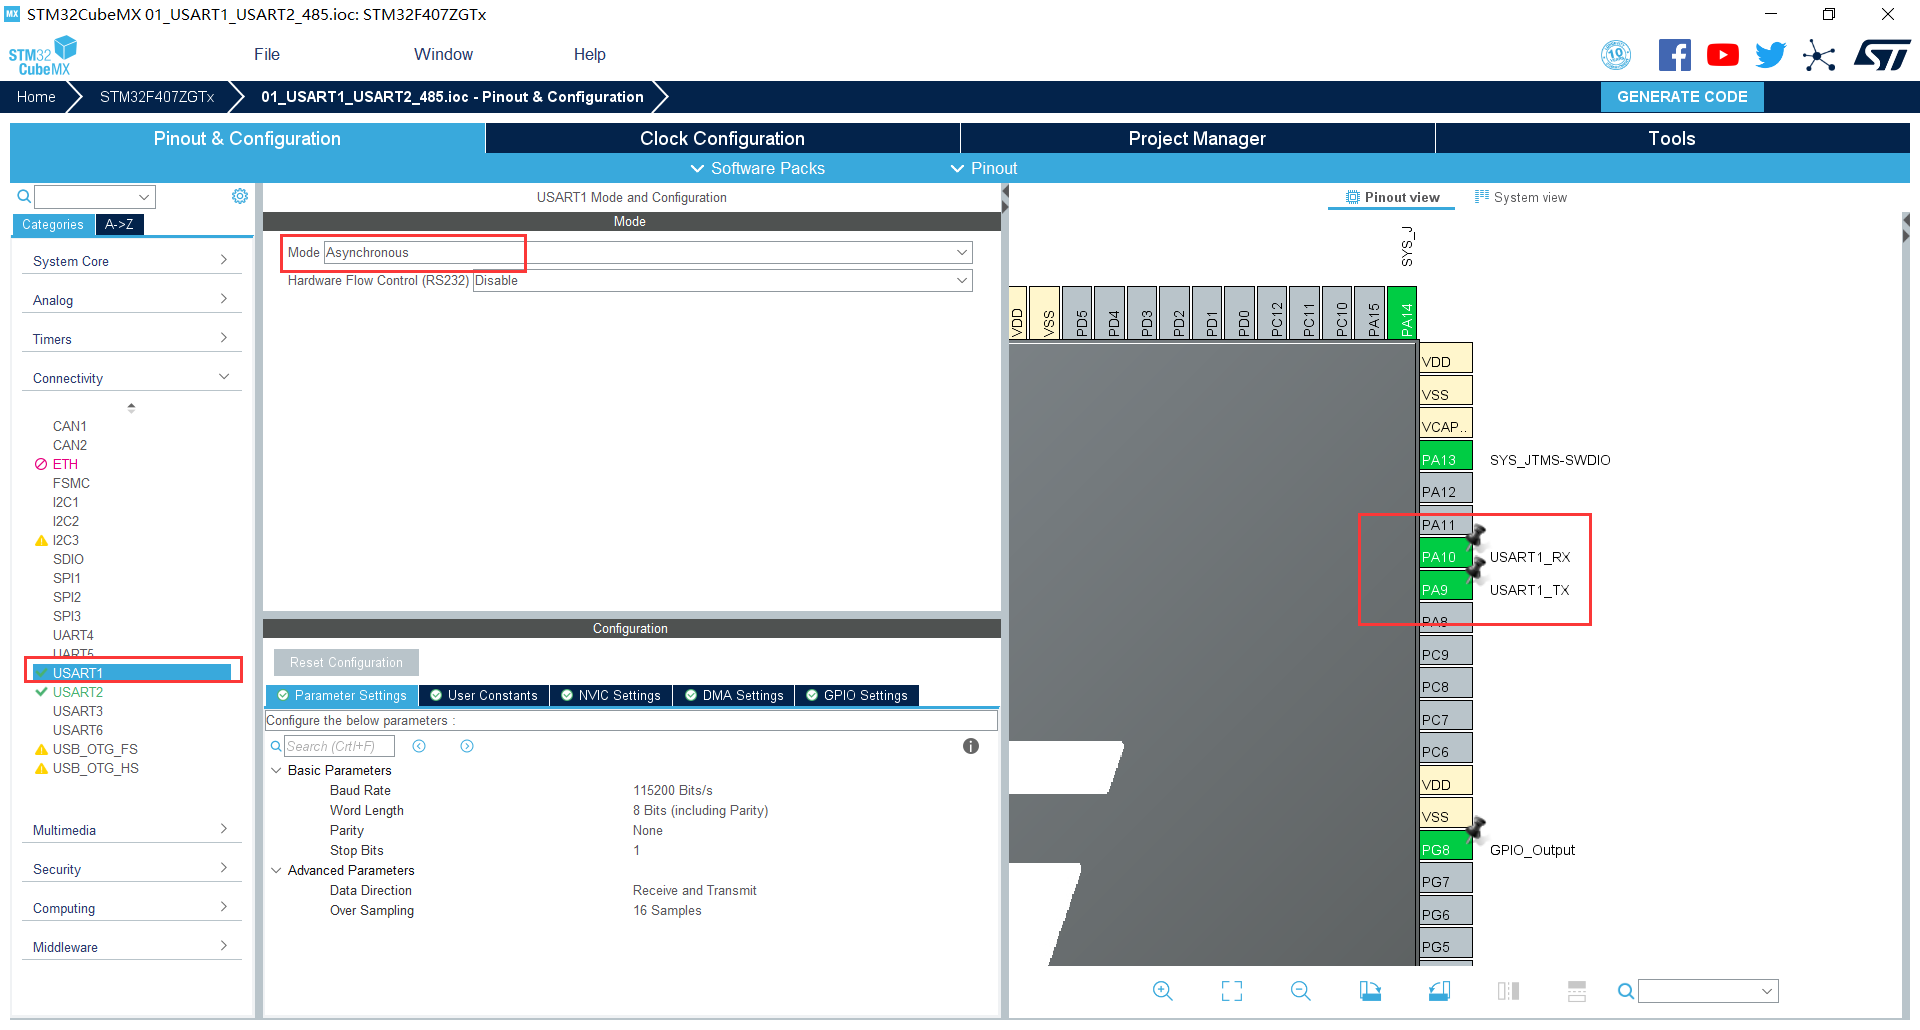1920x1030 pixels.
Task: Click the Baud Rate value 115200 Bits/s
Action: click(673, 790)
